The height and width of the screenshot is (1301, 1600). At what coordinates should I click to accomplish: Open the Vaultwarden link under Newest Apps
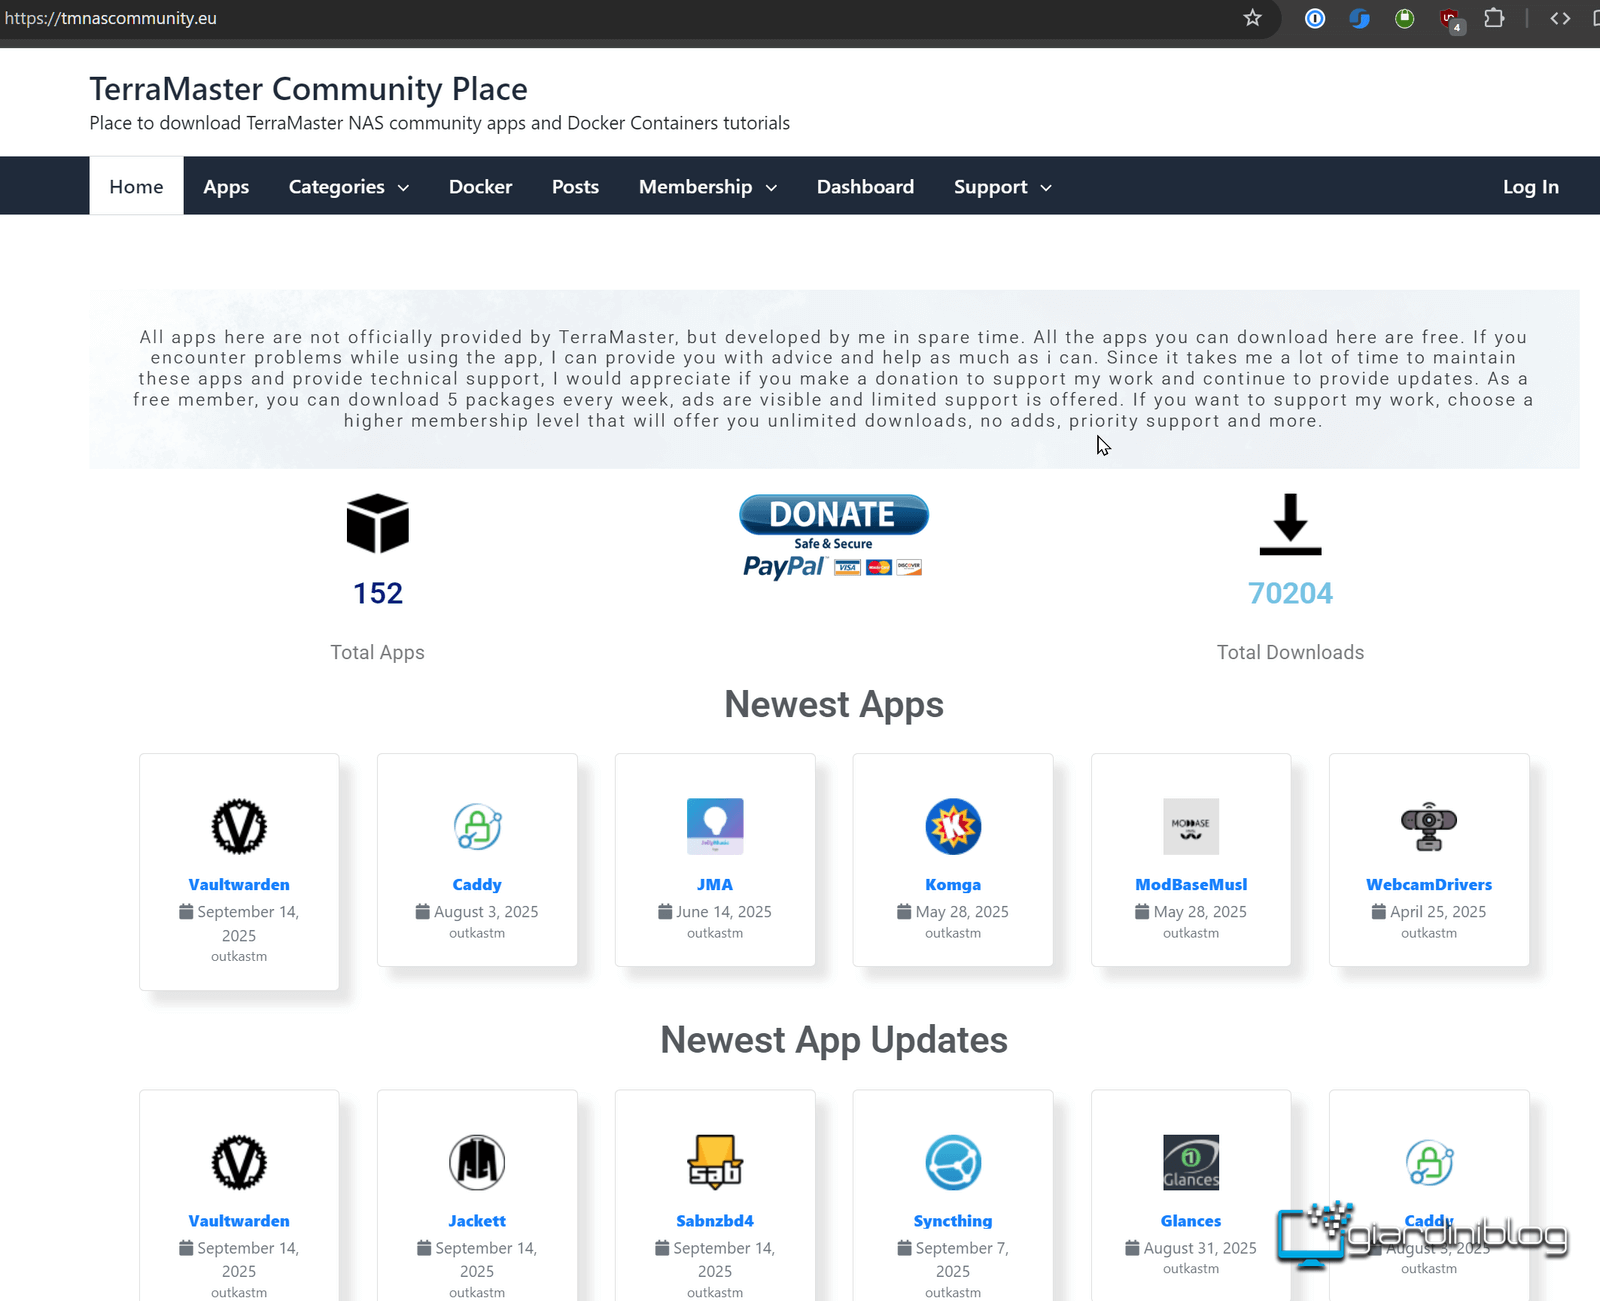click(239, 885)
